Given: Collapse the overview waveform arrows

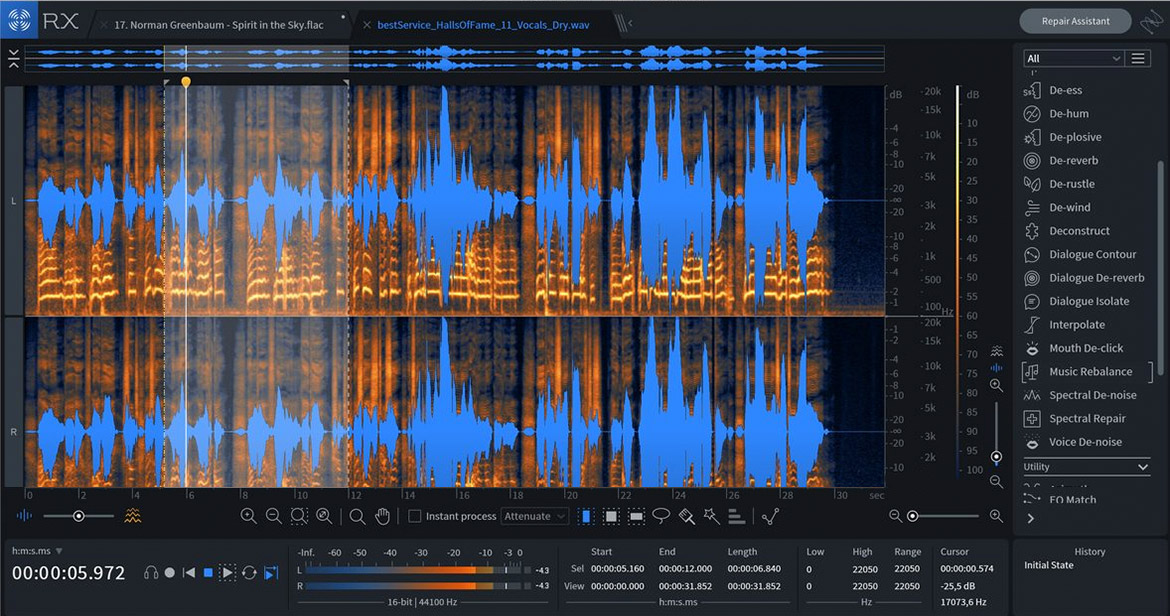Looking at the screenshot, I should [13, 59].
